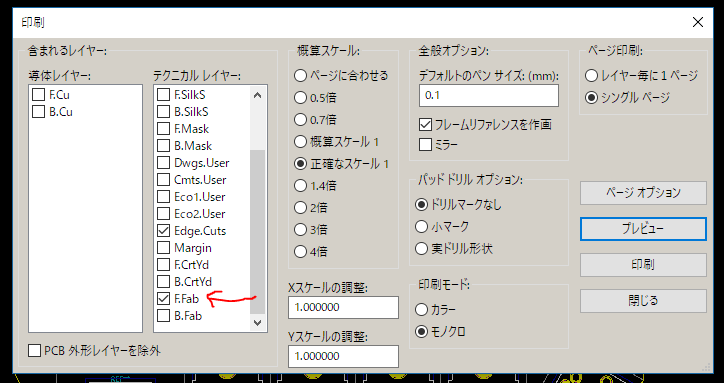Viewport: 724px width, 383px height.
Task: Click the technical layers scrollbar thumb
Action: click(258, 231)
